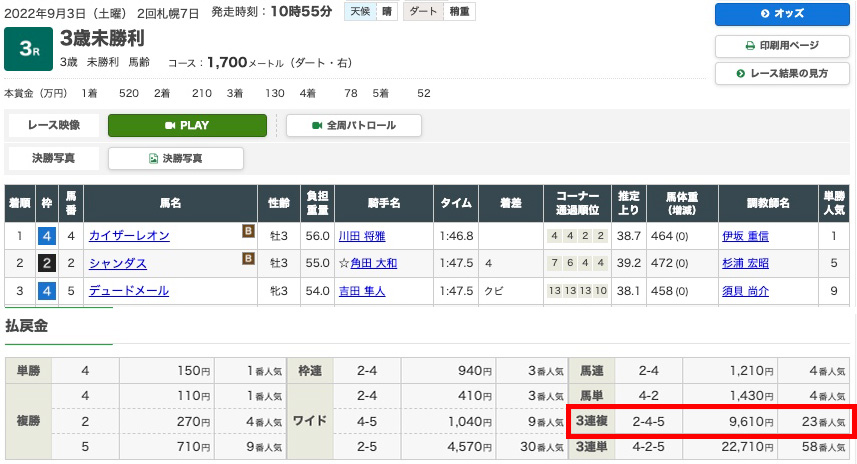Open jockey link 川田 将雅
Screen dimensions: 857x464
point(362,236)
